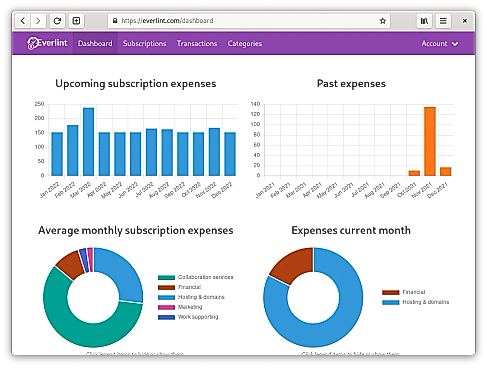This screenshot has width=487, height=368.
Task: Click the browser forward arrow button
Action: pos(38,21)
